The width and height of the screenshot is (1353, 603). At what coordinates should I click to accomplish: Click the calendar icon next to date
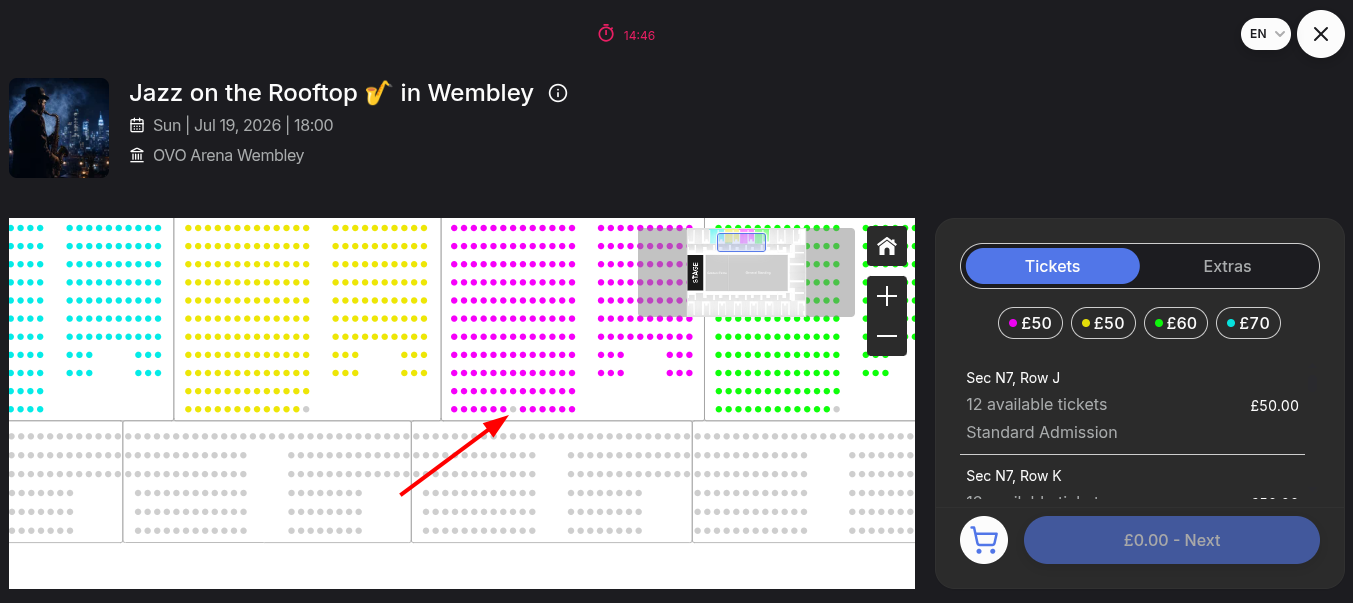(137, 125)
